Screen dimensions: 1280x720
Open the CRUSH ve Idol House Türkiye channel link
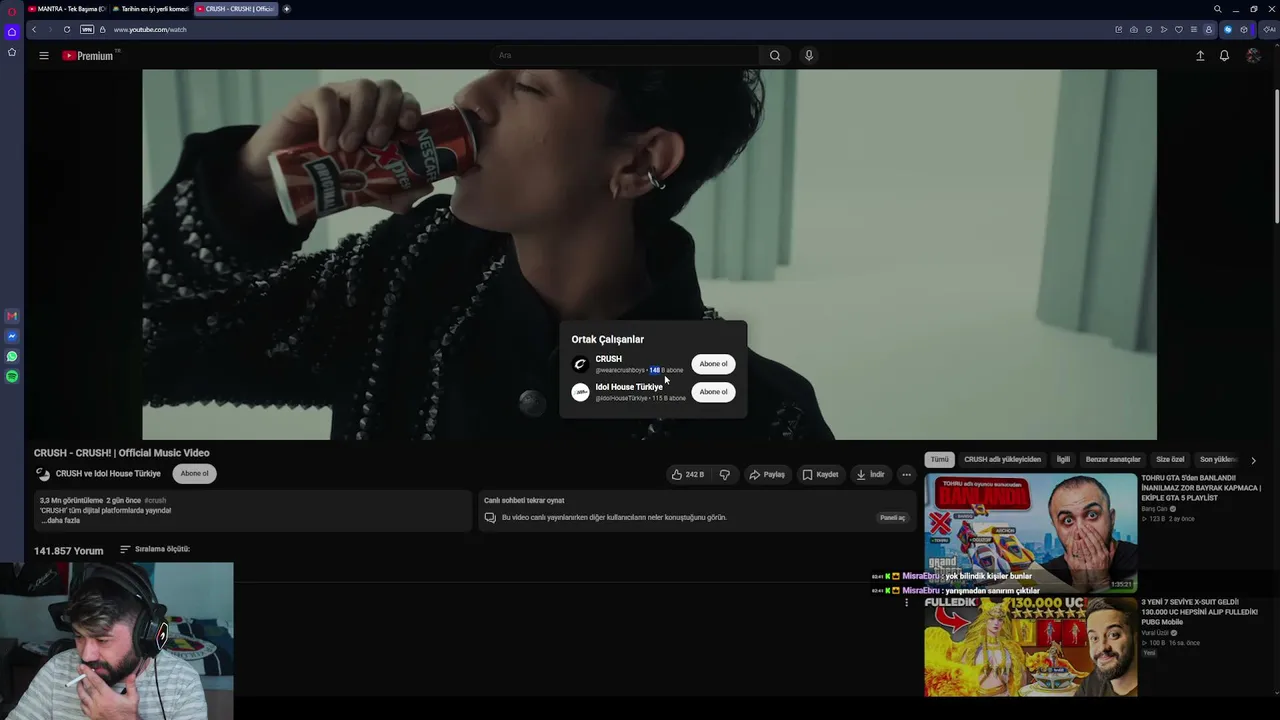(x=108, y=474)
